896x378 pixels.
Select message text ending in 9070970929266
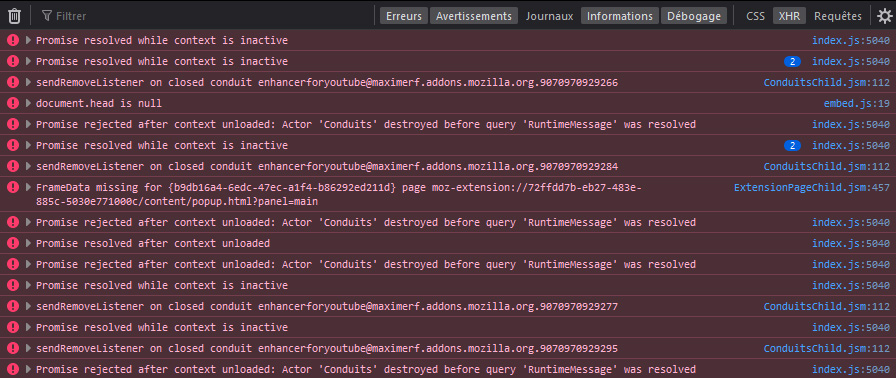point(327,82)
